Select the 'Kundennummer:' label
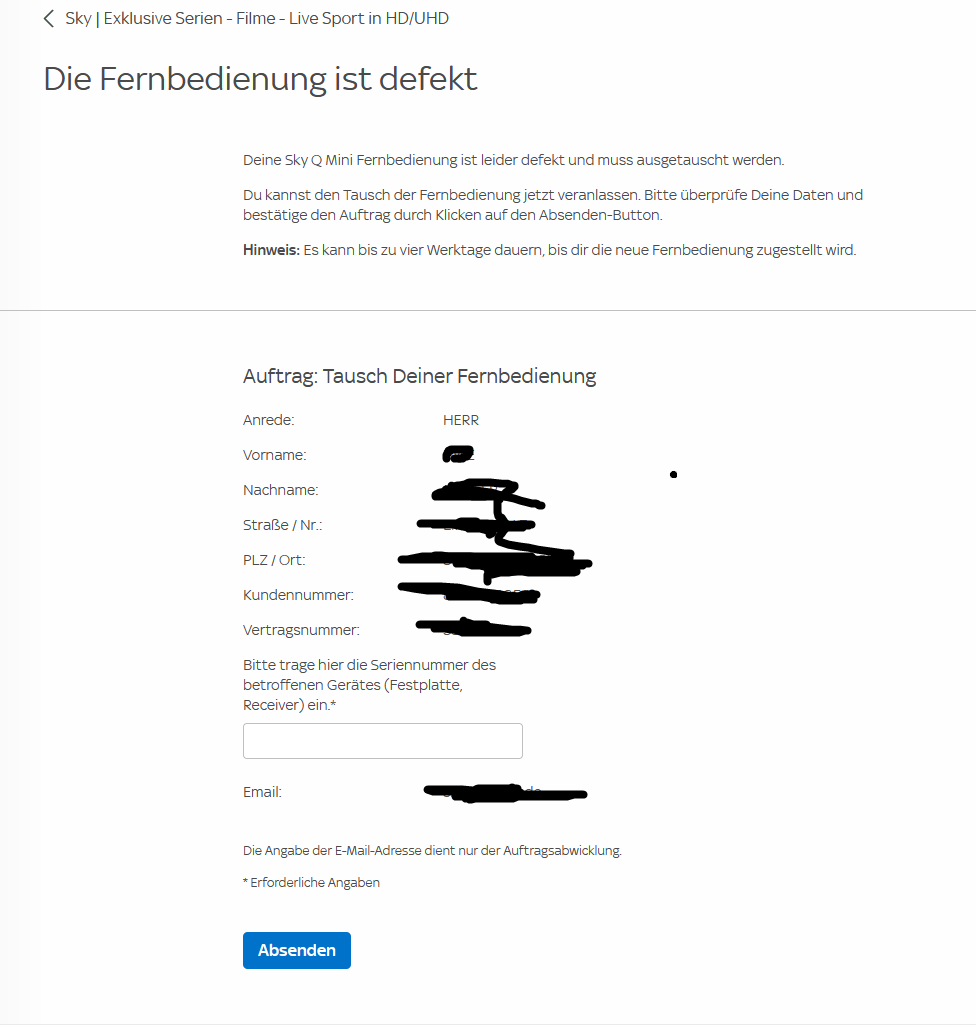Image resolution: width=976 pixels, height=1035 pixels. tap(298, 595)
